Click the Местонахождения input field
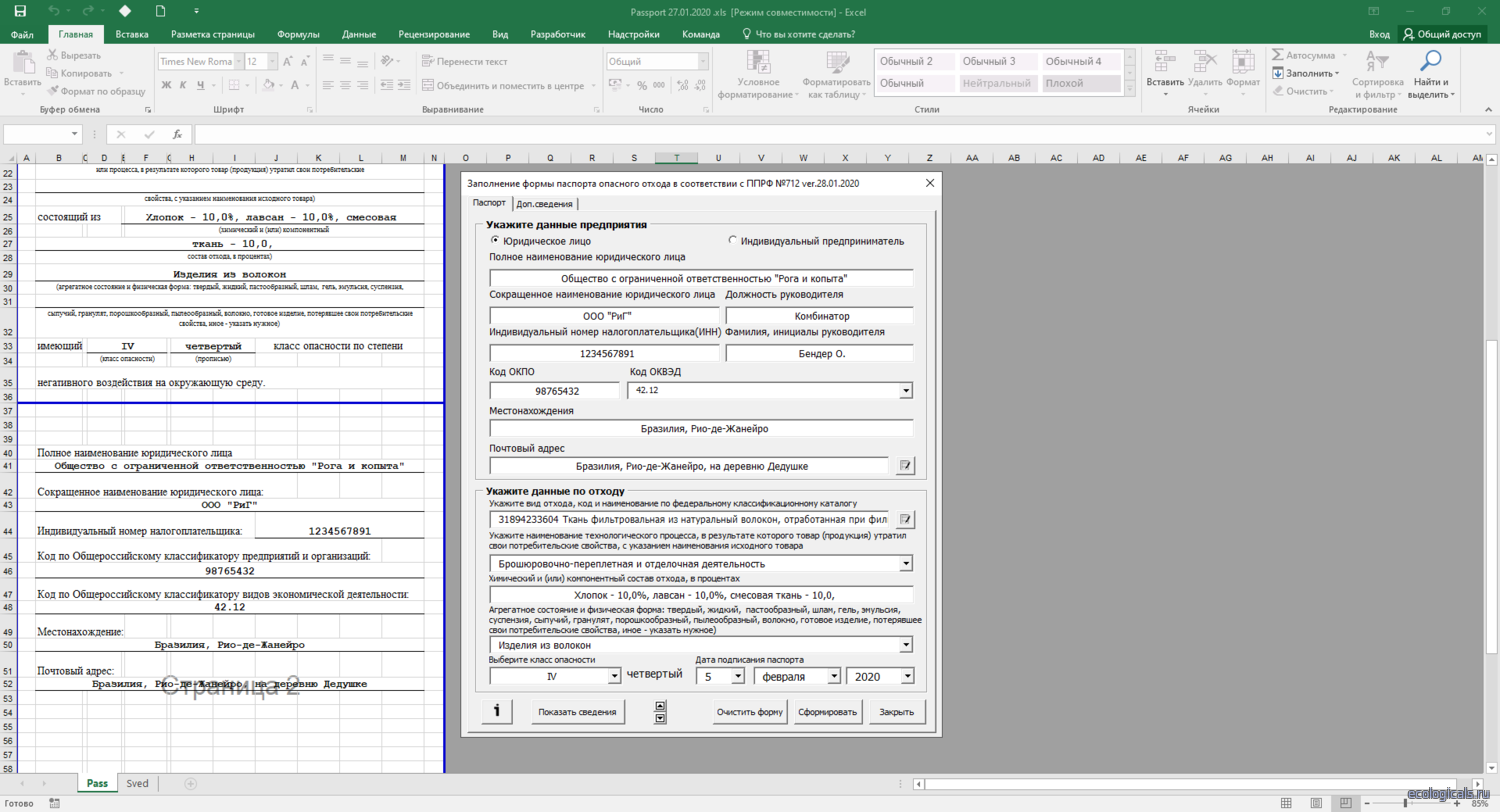Viewport: 1500px width, 812px height. coord(701,429)
